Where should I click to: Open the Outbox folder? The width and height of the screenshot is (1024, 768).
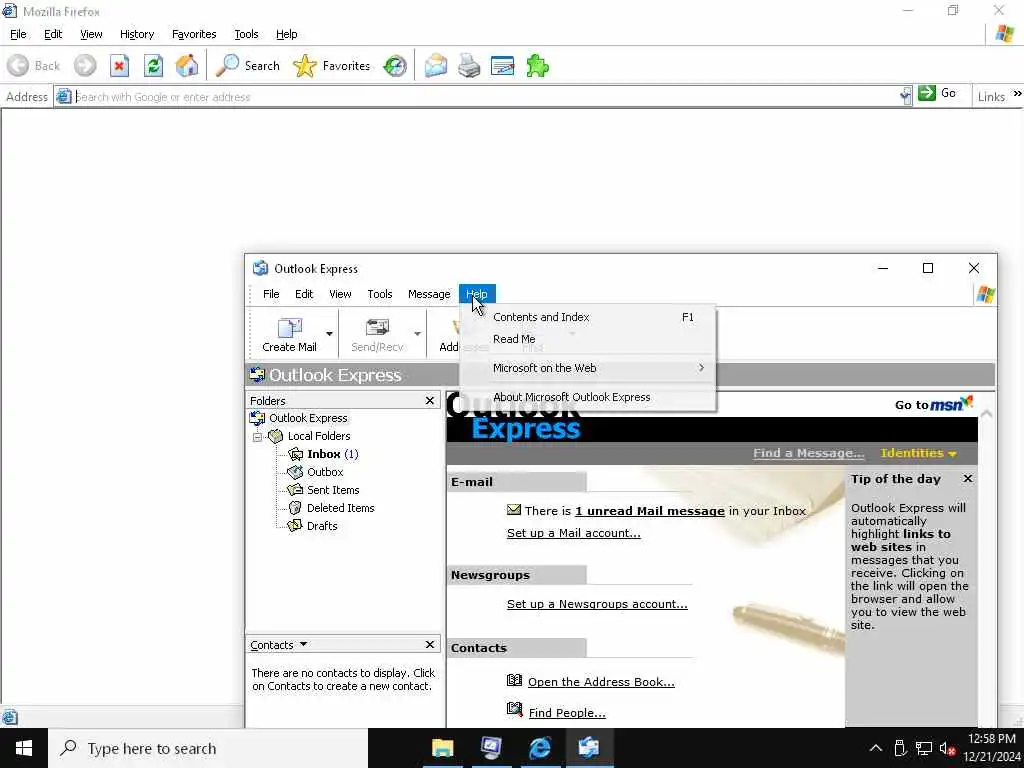tap(325, 472)
